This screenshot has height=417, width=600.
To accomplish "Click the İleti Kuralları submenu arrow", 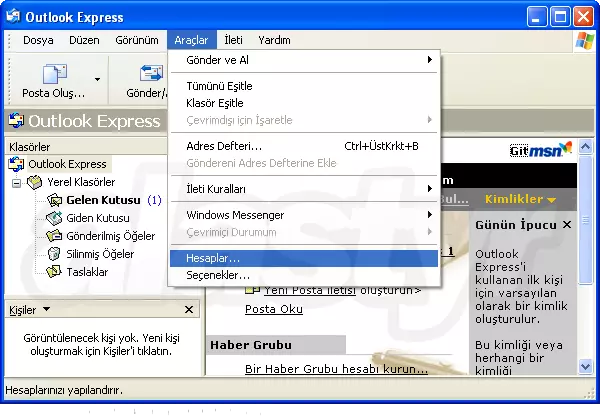I will [x=430, y=189].
